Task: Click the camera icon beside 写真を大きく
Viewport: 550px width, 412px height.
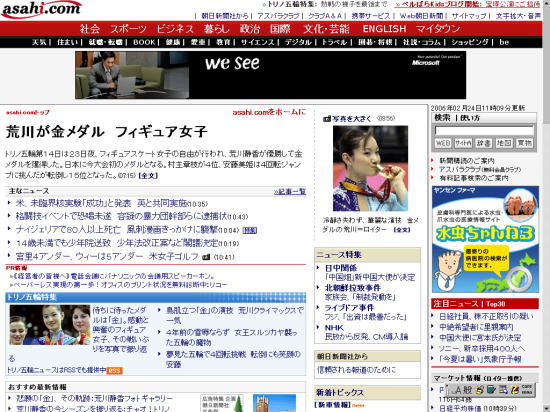Action: pos(327,119)
